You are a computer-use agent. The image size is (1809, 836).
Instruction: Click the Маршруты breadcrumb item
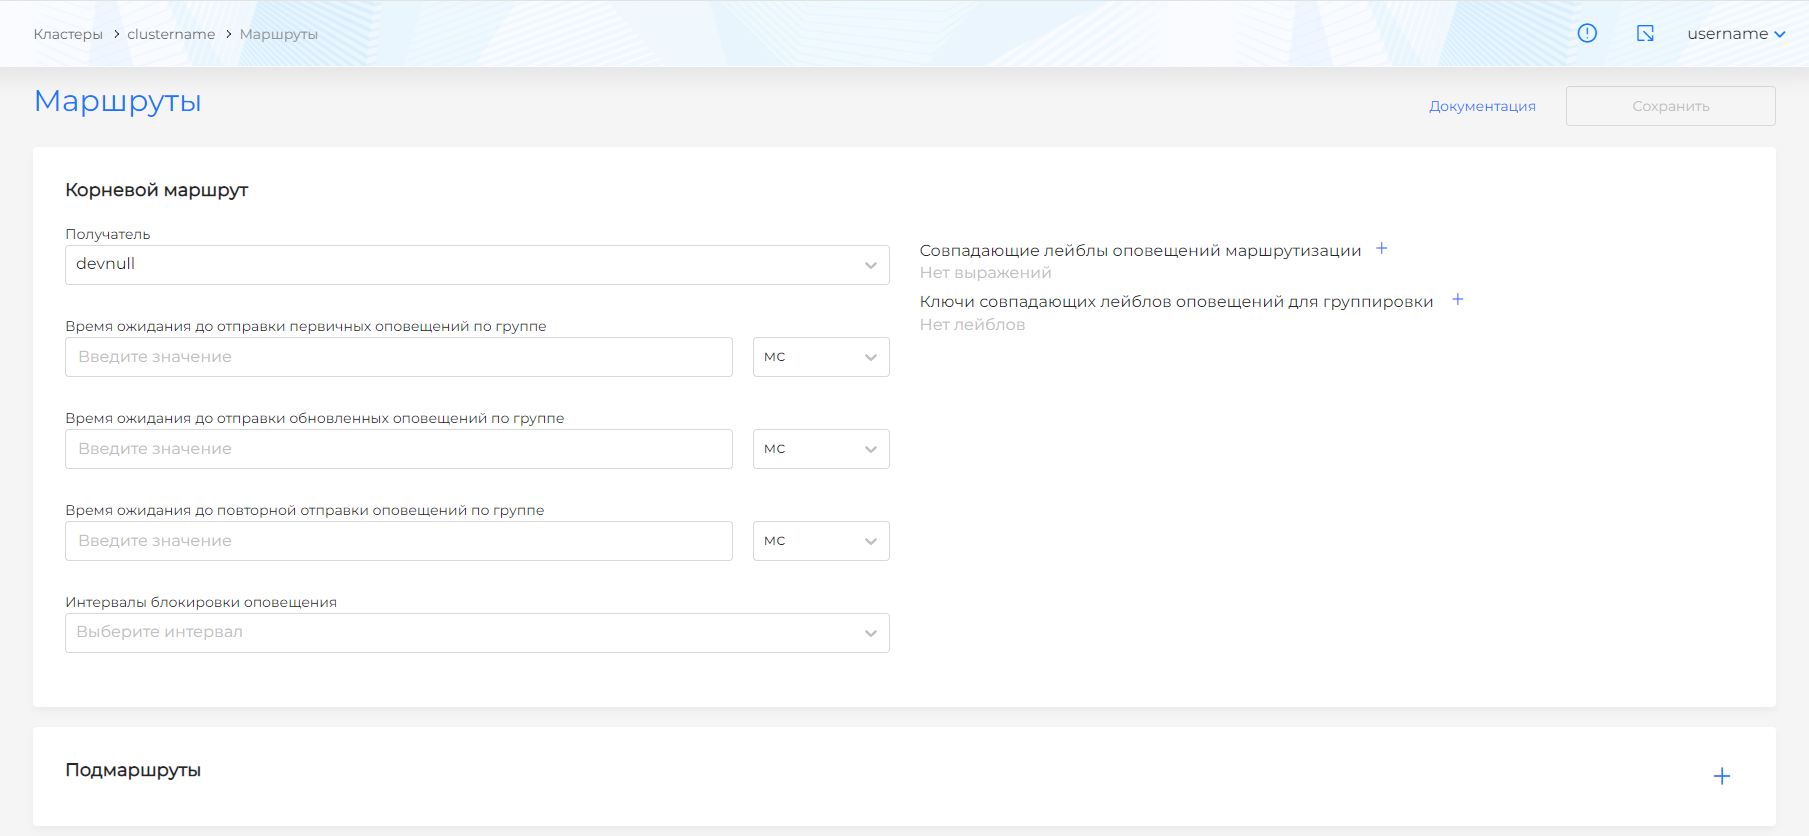point(278,34)
